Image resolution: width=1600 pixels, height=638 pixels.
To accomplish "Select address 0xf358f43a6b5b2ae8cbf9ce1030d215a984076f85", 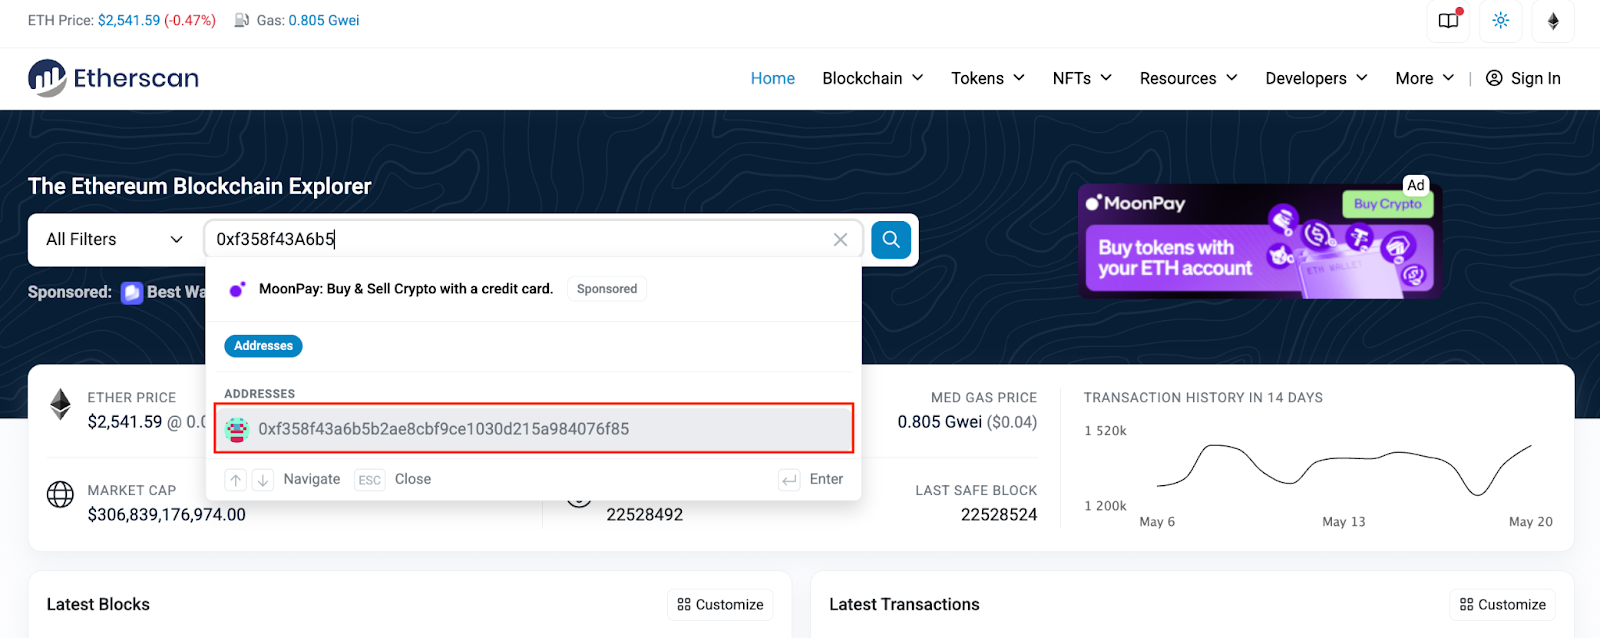I will pos(534,429).
